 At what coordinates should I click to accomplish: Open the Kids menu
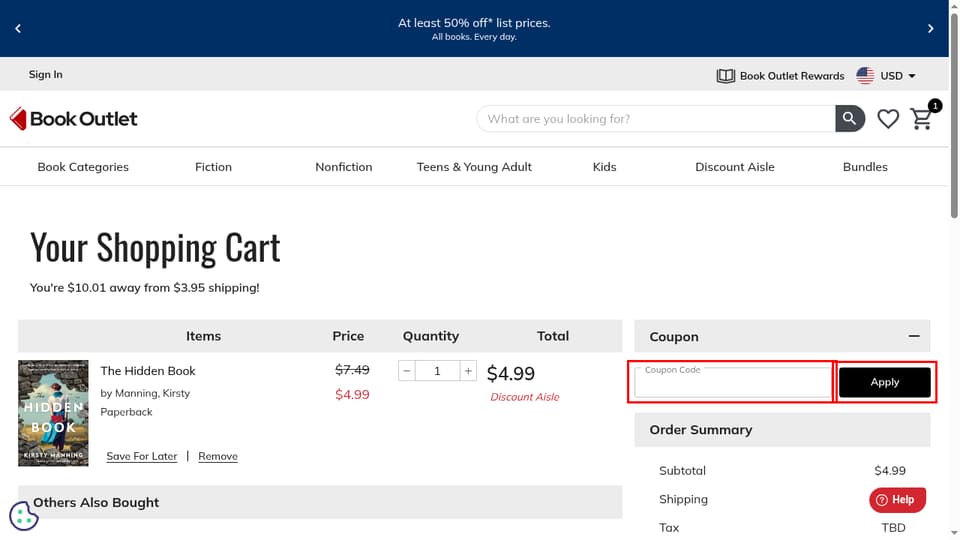tap(604, 167)
